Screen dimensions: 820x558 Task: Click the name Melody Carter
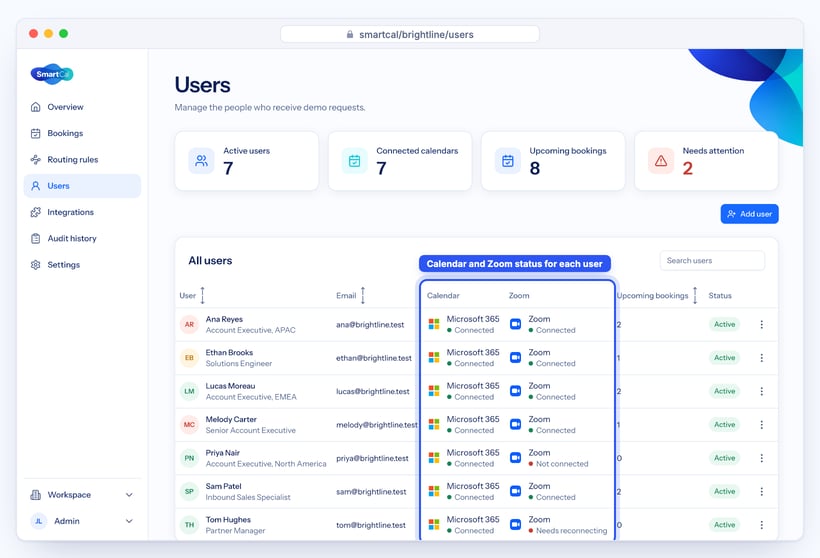[231, 419]
